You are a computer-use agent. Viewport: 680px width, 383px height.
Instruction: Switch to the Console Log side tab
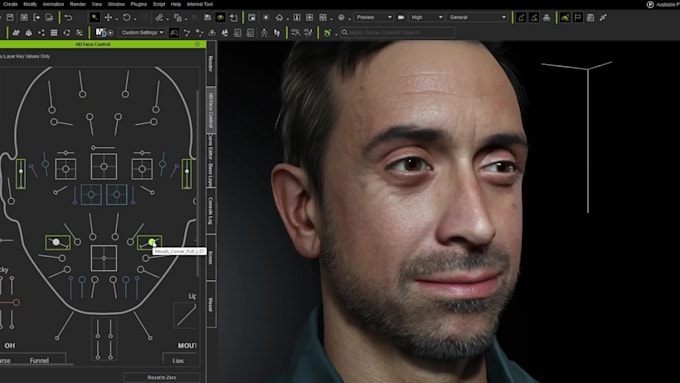click(x=211, y=211)
